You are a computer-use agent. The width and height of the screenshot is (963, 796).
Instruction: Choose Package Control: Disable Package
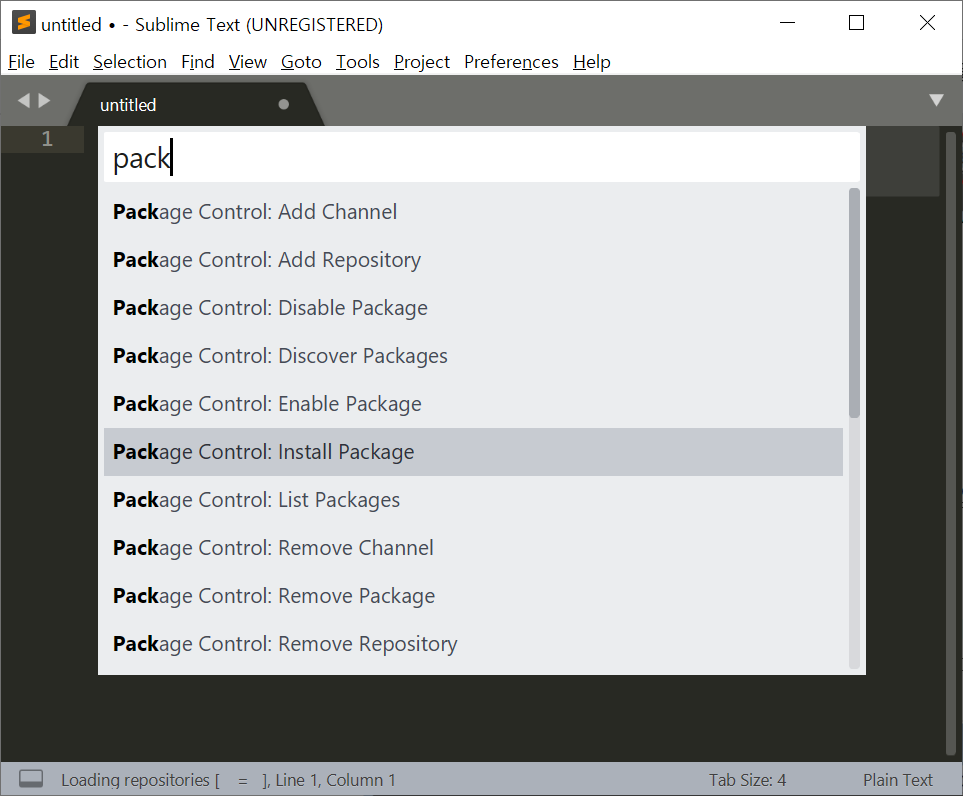click(x=473, y=308)
